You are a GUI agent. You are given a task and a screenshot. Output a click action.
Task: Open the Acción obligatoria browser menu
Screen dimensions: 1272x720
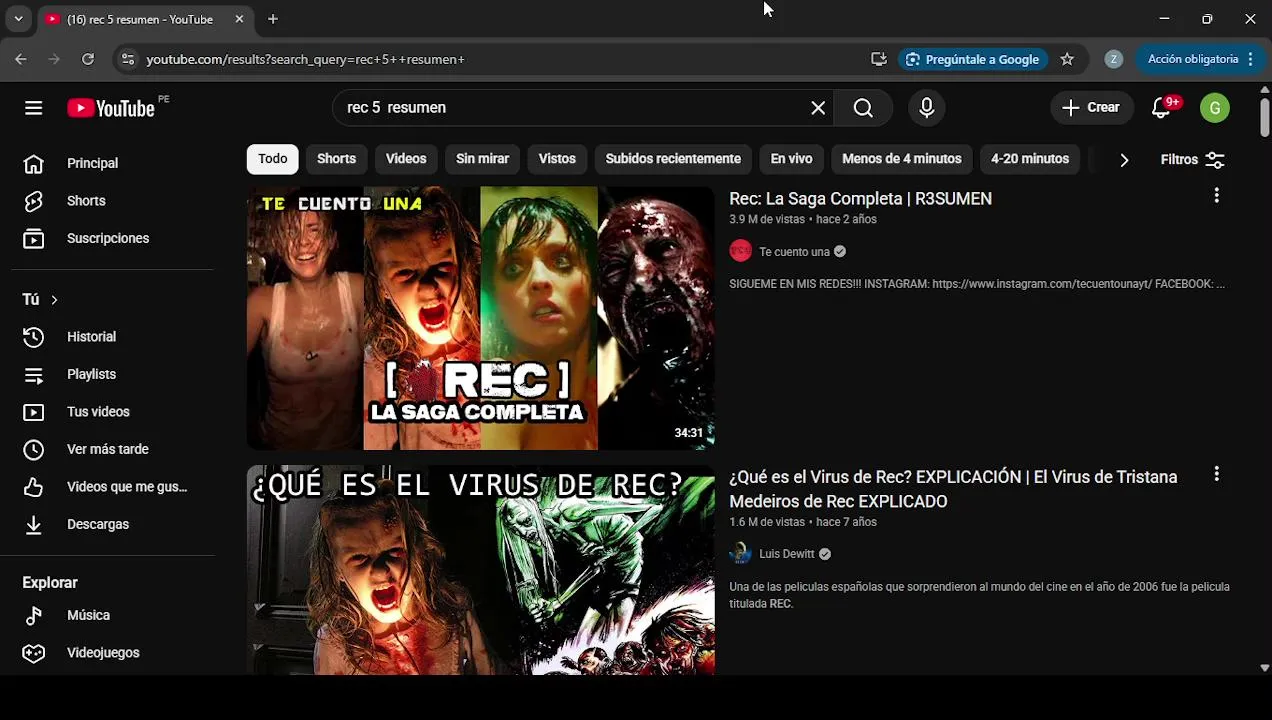[x=1199, y=59]
